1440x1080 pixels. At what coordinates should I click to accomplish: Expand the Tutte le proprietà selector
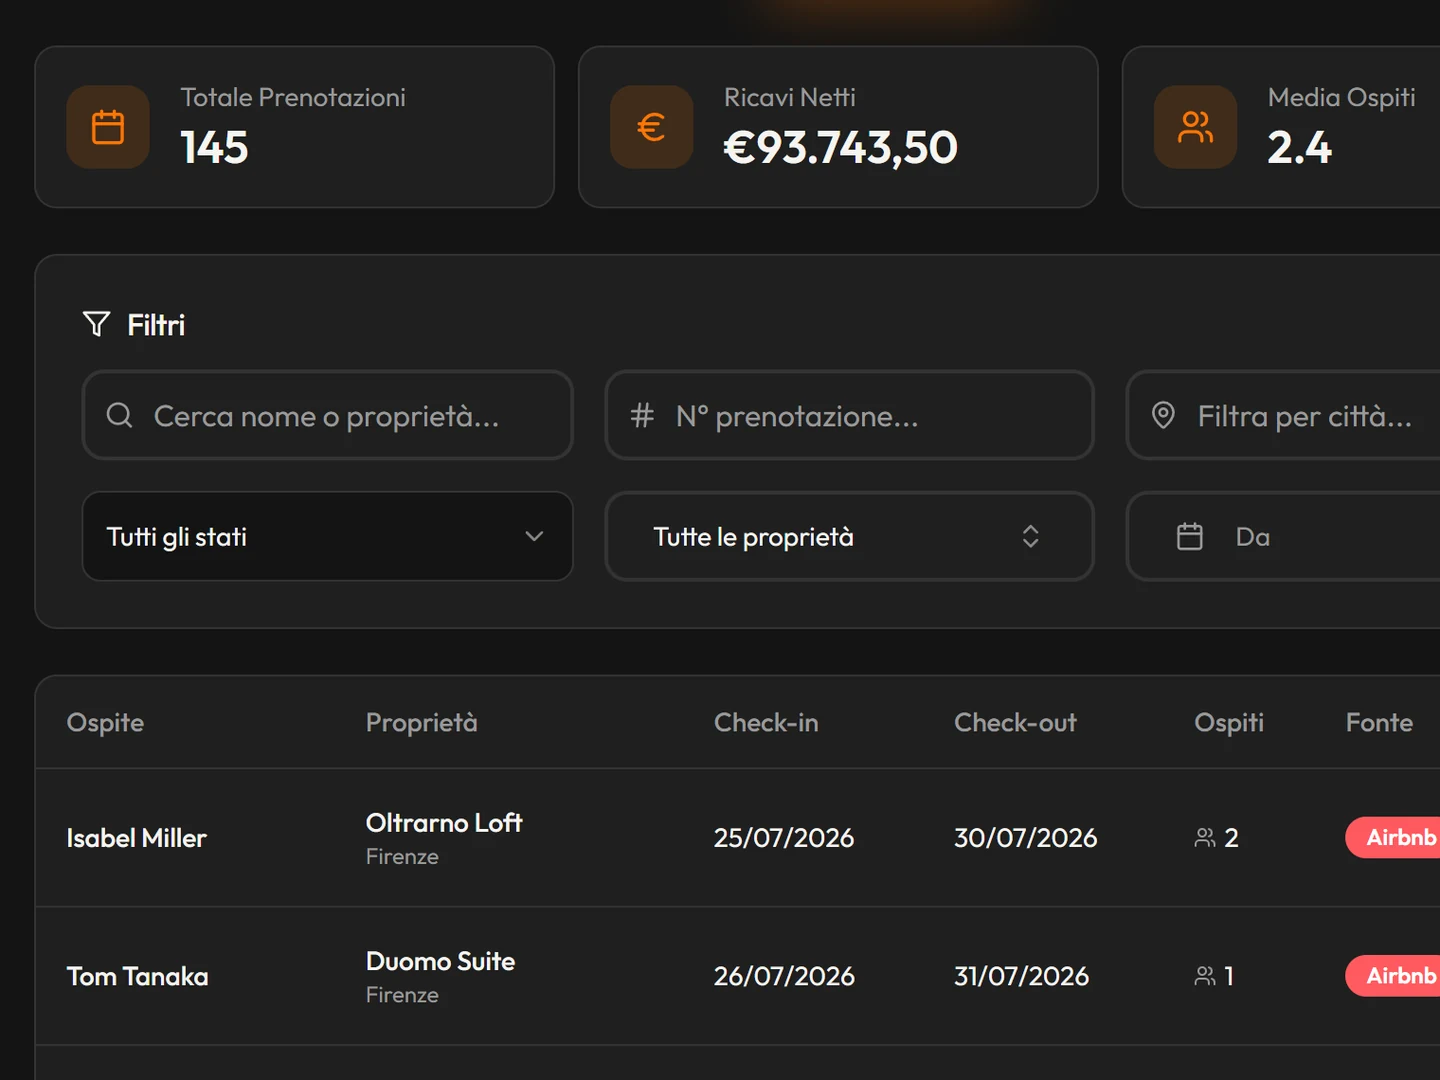pos(849,536)
